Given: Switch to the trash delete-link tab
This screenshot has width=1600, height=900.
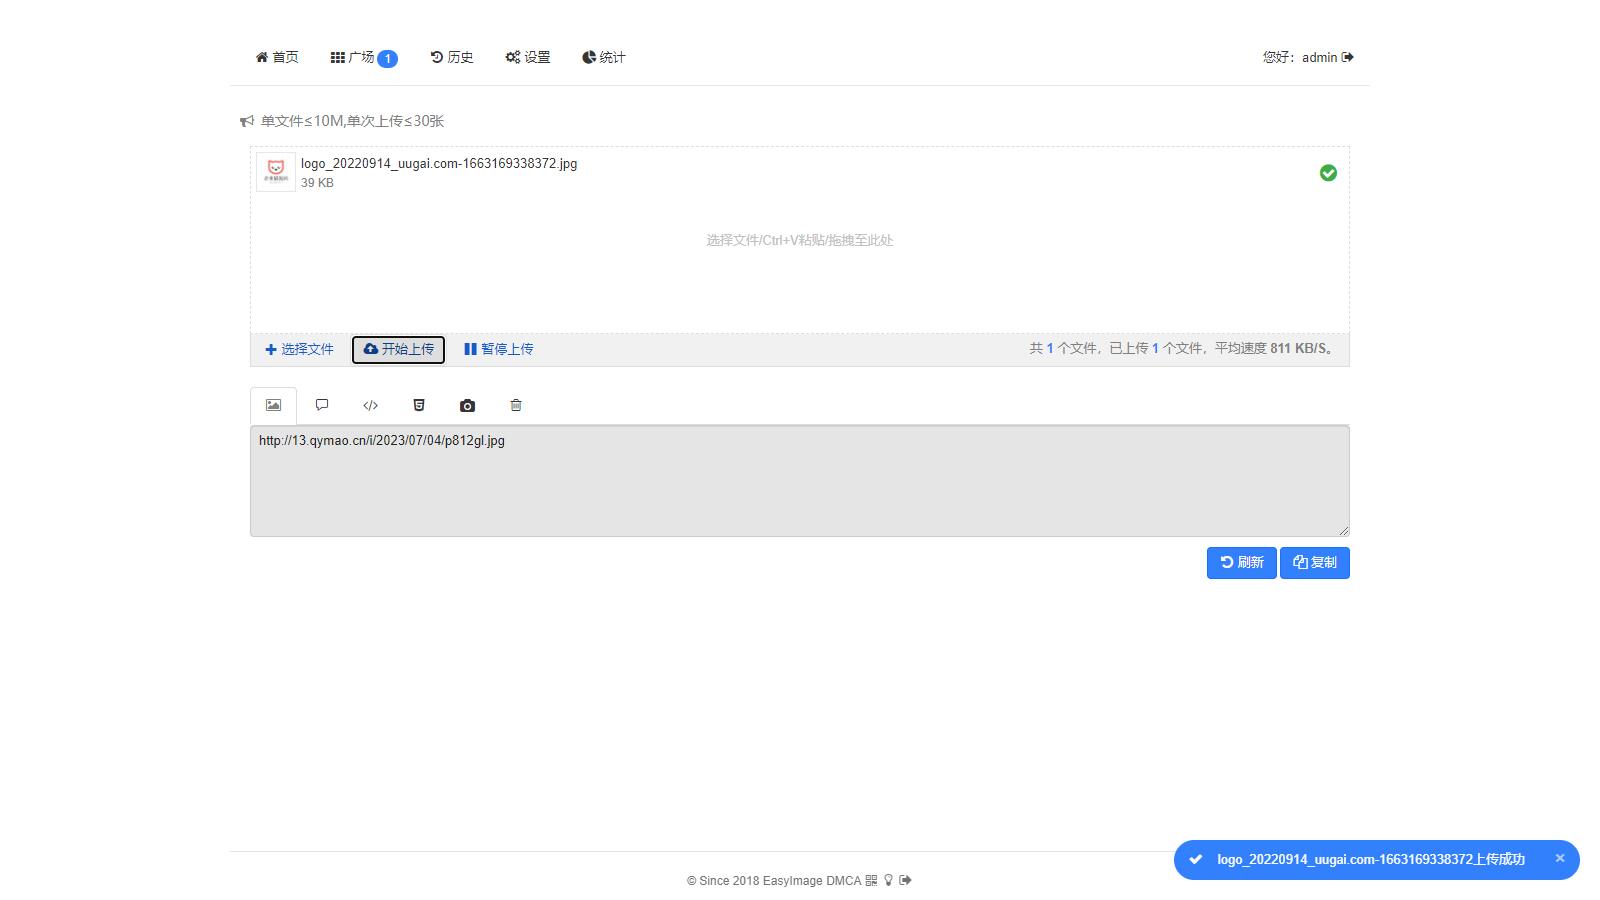Looking at the screenshot, I should point(516,405).
